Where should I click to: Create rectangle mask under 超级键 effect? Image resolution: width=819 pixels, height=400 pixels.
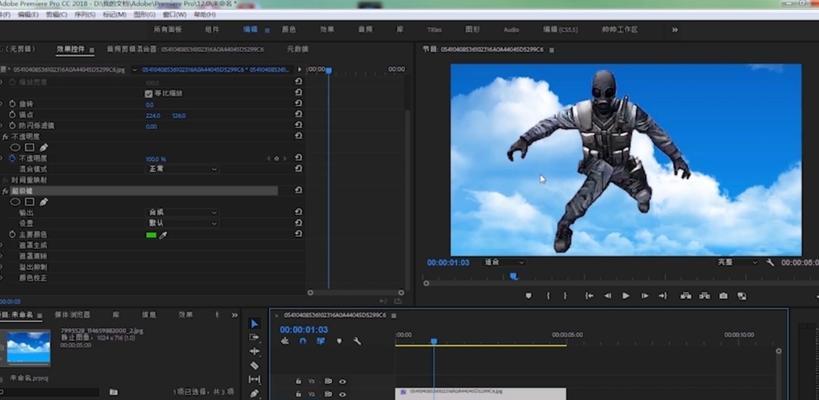[x=30, y=202]
